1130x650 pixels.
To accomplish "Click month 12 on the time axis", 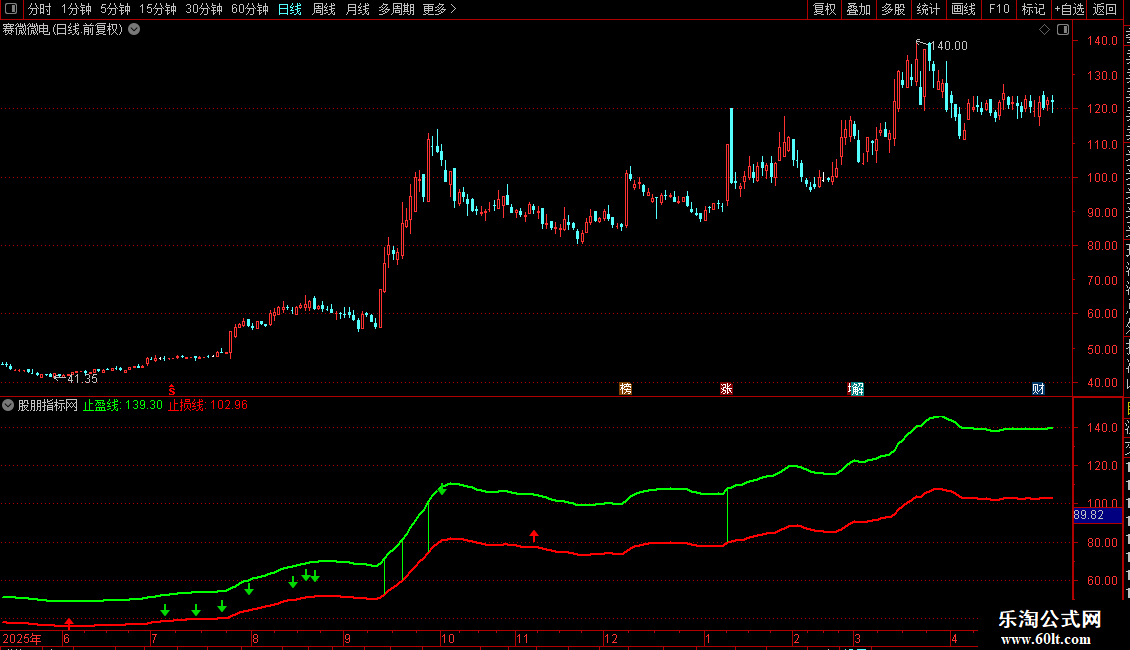I will pos(610,638).
